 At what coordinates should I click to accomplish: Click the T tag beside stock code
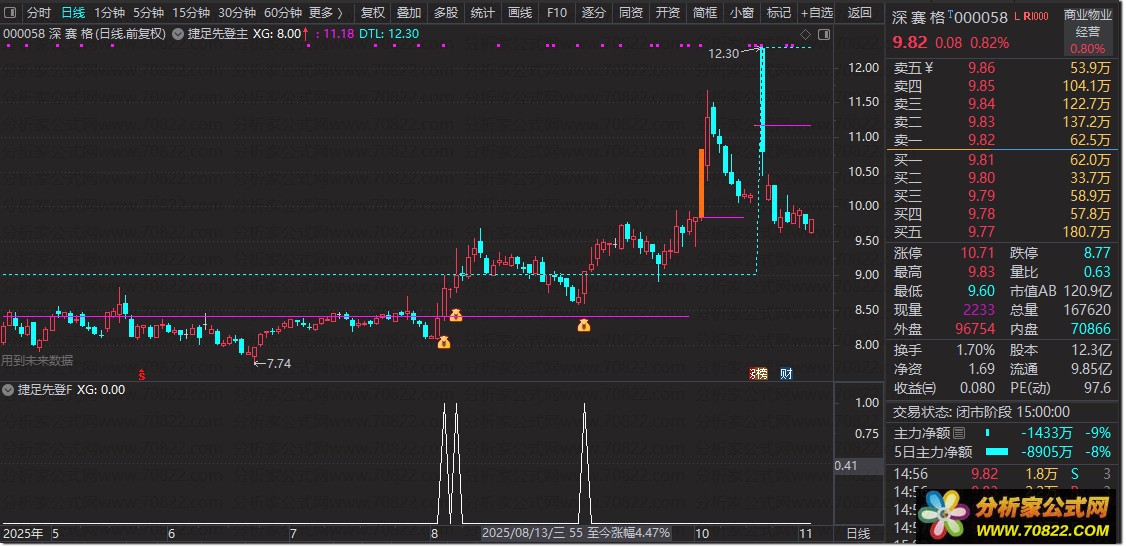coord(951,14)
